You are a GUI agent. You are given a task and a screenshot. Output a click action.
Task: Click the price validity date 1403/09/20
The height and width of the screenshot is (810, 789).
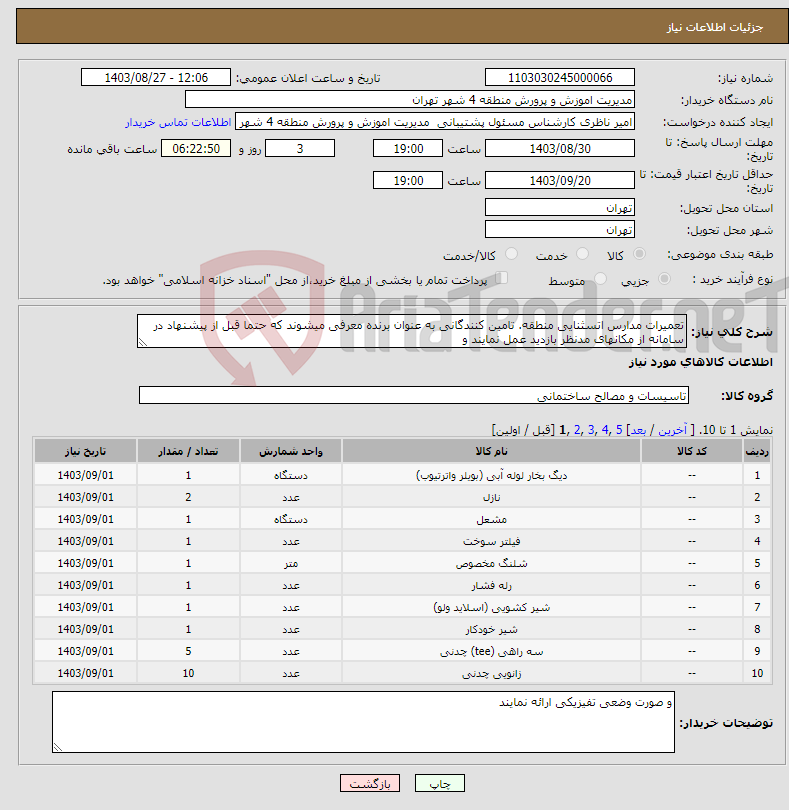click(x=560, y=181)
